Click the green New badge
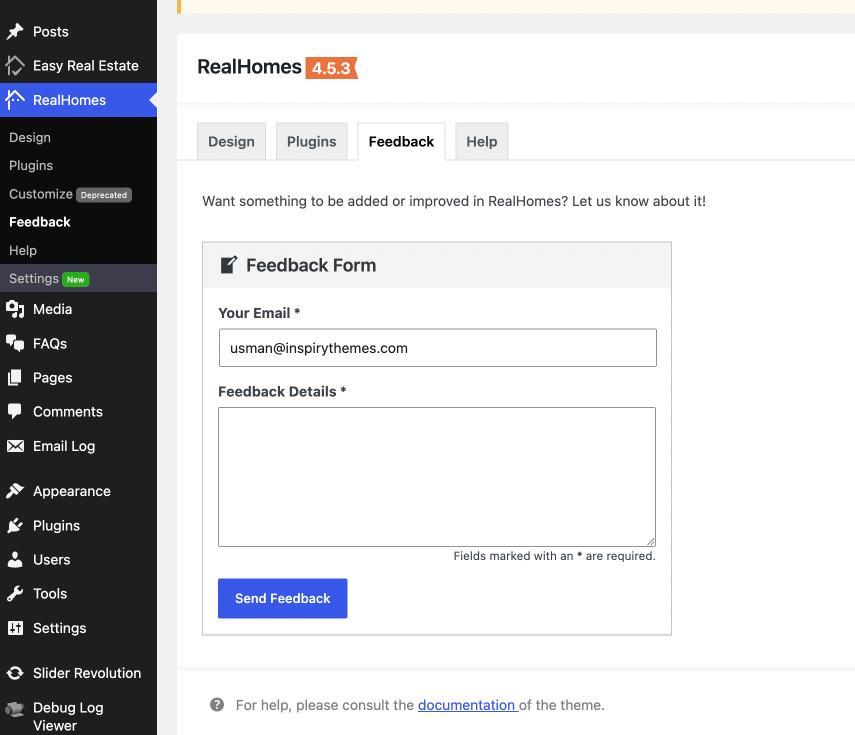Image resolution: width=855 pixels, height=735 pixels. click(x=75, y=279)
